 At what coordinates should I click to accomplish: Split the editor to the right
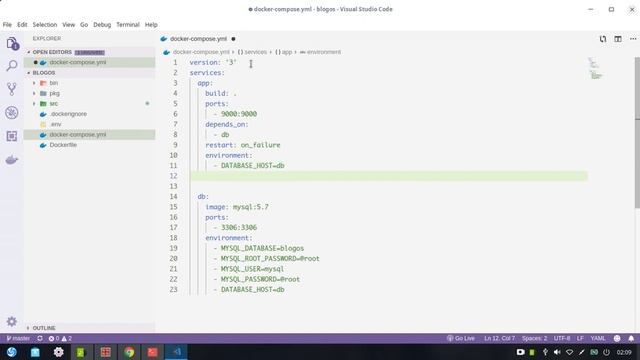pyautogui.click(x=618, y=39)
